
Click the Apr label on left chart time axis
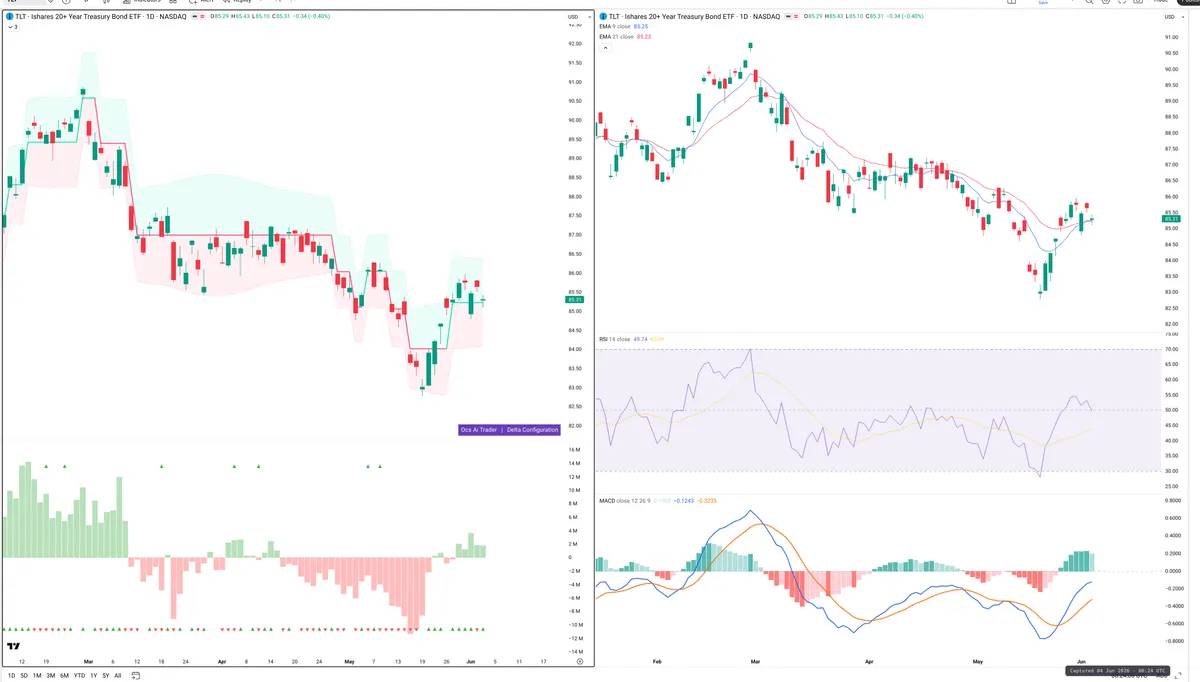tap(221, 661)
